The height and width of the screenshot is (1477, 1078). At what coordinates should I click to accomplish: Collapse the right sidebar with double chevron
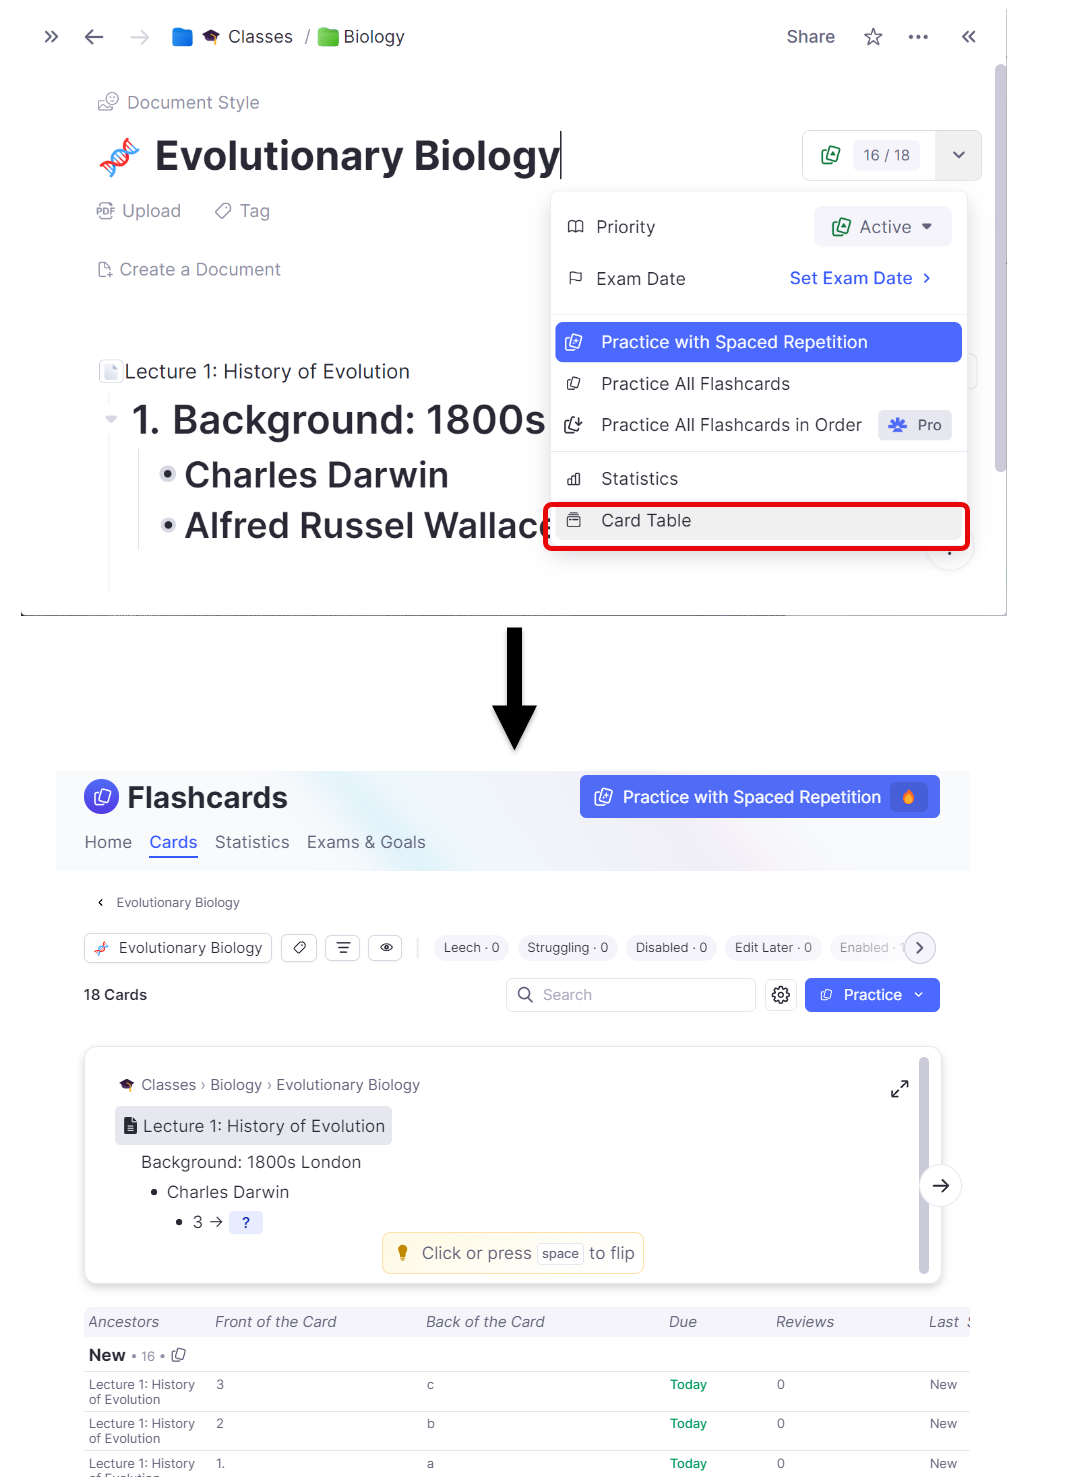pyautogui.click(x=968, y=37)
